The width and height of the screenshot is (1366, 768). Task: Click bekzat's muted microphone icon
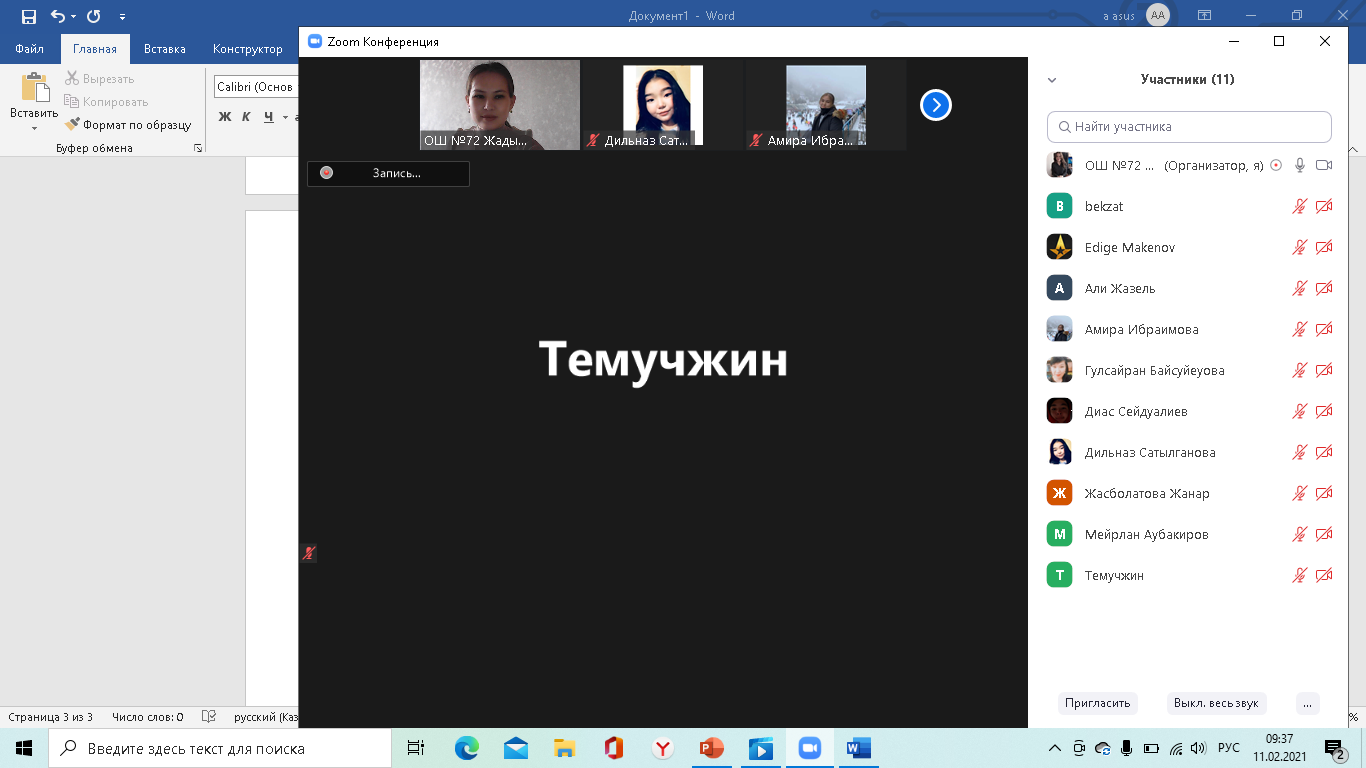click(x=1300, y=206)
